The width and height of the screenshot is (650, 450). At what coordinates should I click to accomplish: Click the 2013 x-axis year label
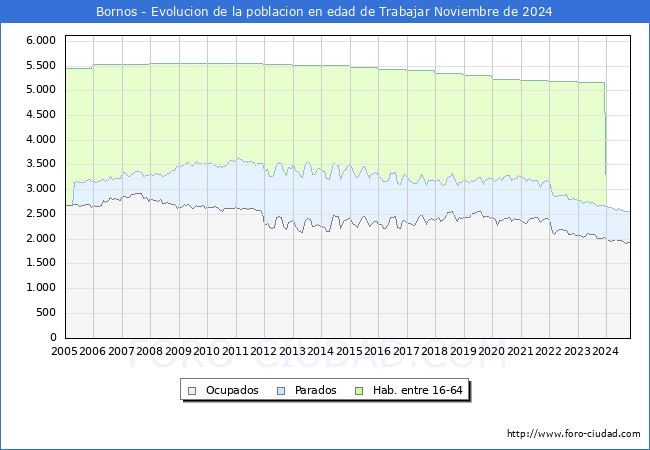tap(292, 351)
